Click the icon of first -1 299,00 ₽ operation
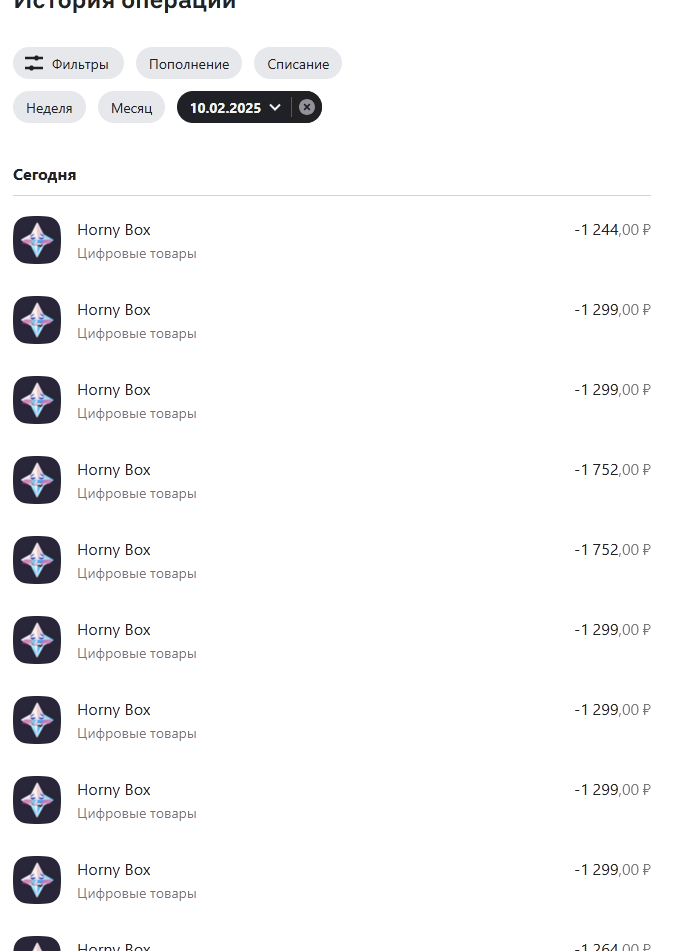685x951 pixels. click(37, 320)
